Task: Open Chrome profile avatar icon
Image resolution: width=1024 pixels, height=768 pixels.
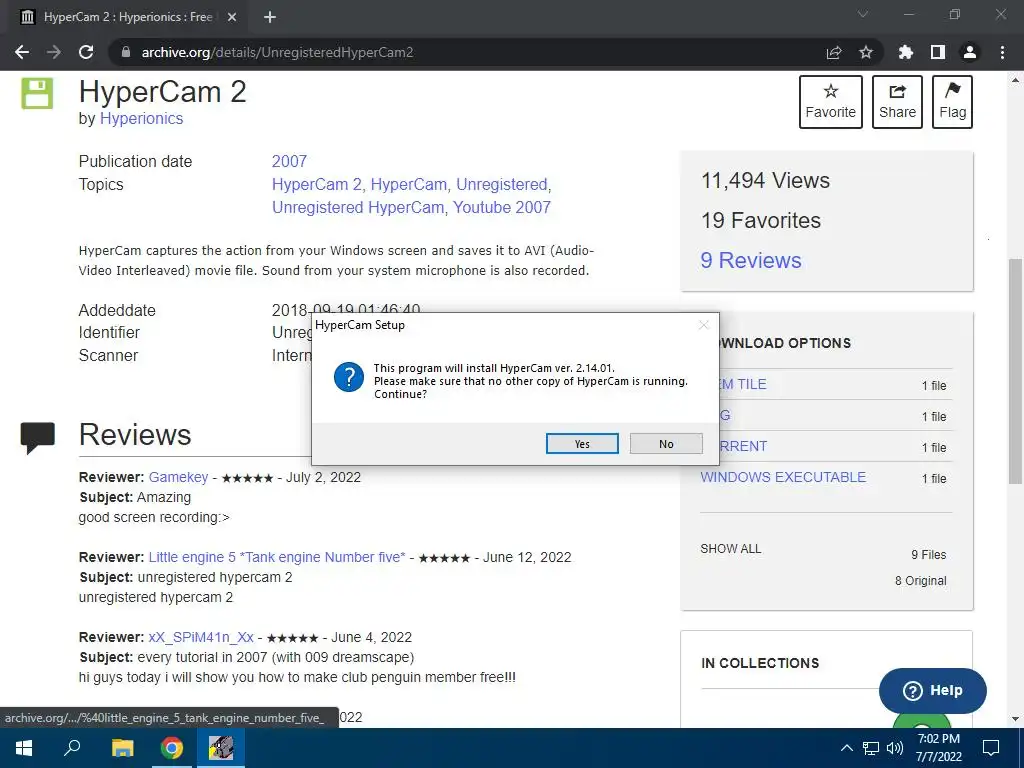Action: point(970,52)
